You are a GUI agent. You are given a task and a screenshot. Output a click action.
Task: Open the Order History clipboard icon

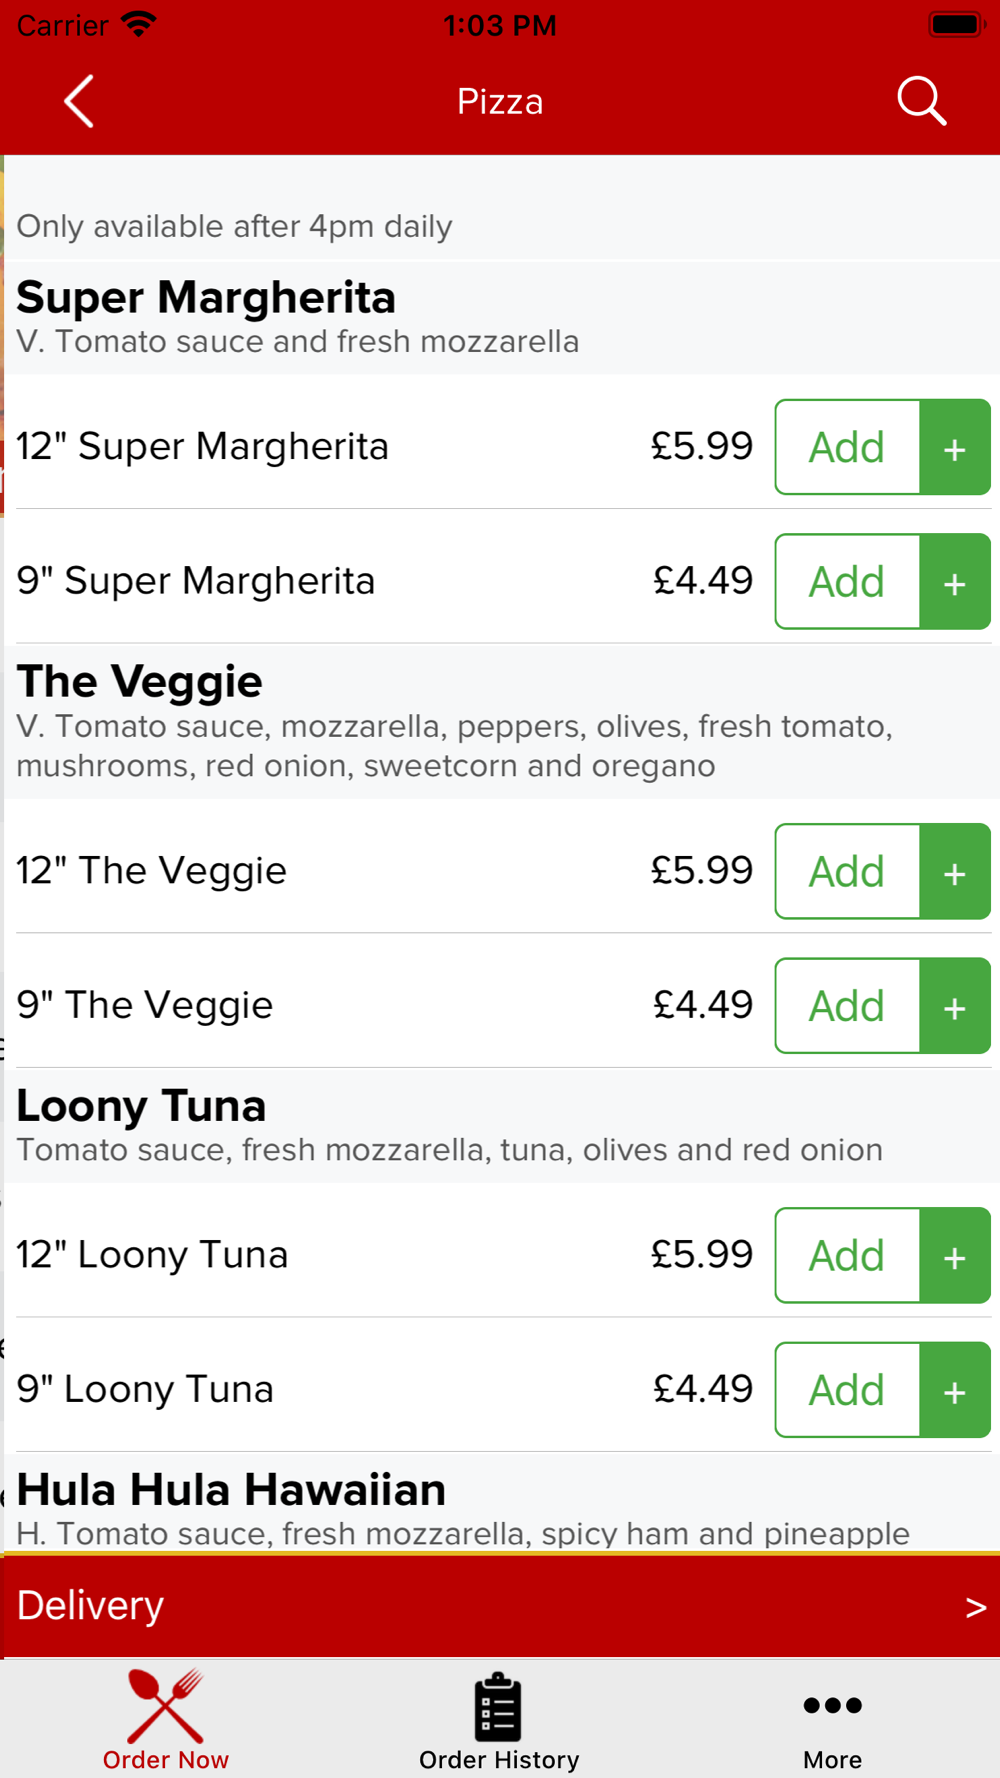(498, 1706)
